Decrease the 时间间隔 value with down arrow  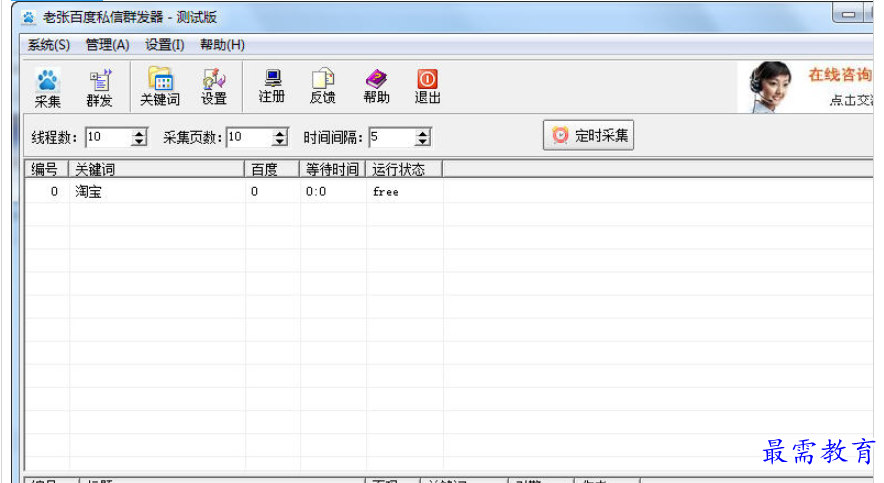422,141
